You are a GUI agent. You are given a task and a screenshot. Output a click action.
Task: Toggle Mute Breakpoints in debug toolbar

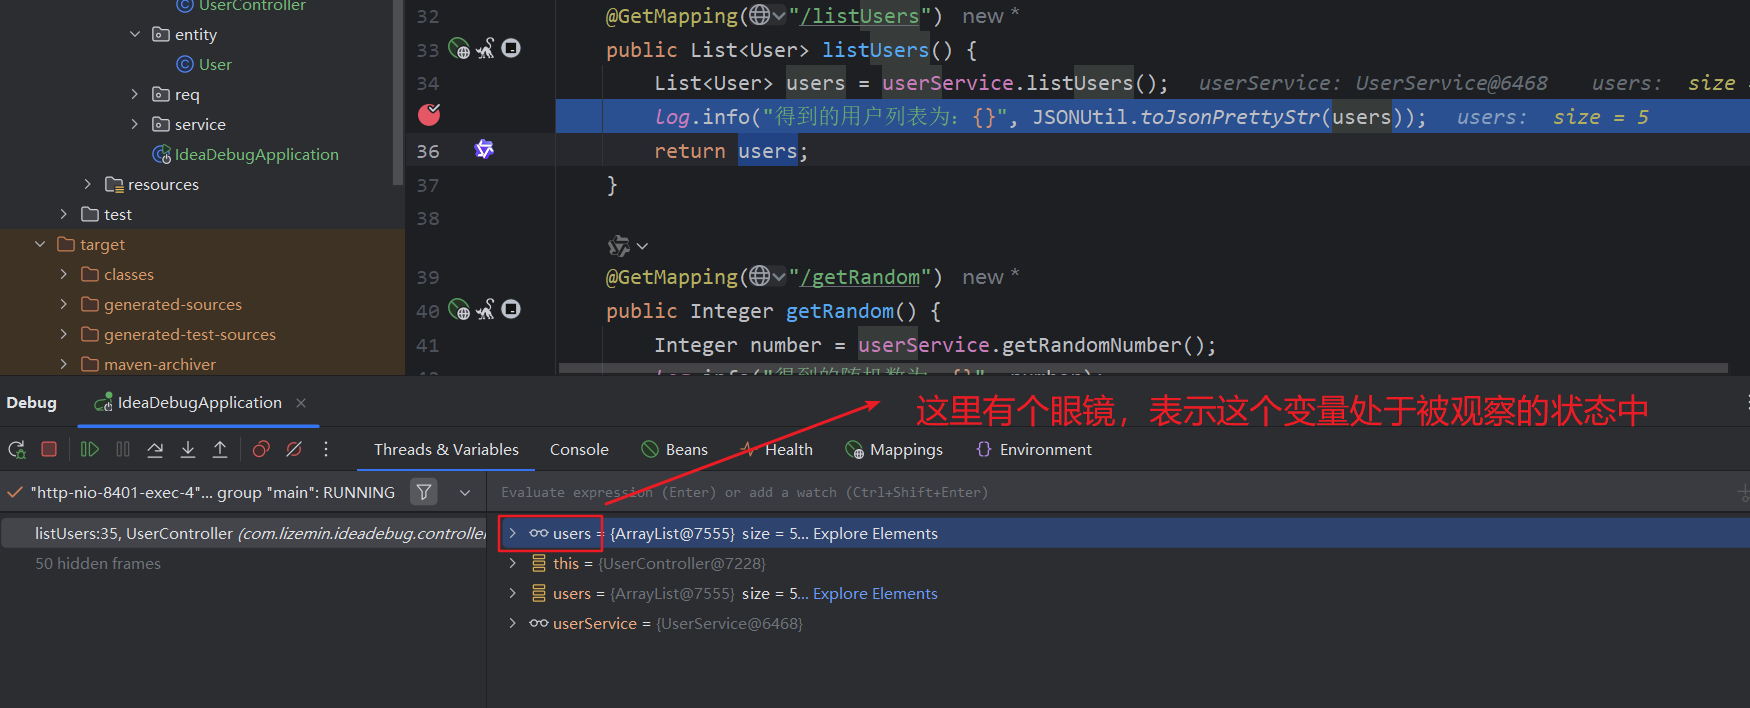[x=294, y=450]
